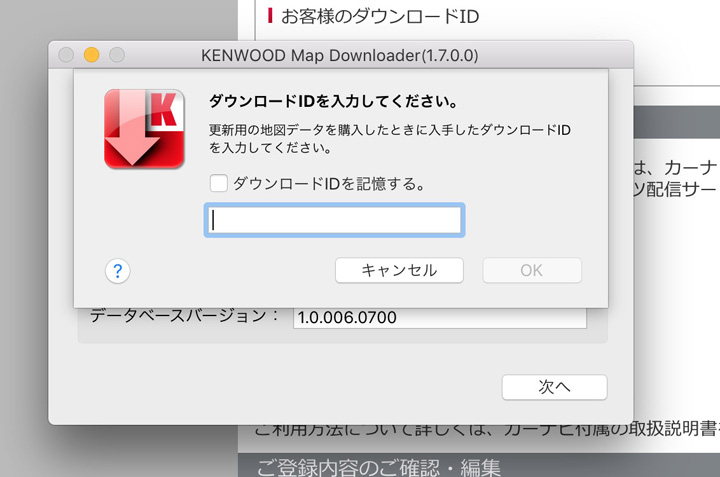Image resolution: width=720 pixels, height=477 pixels.
Task: Focus the download ID input field
Action: tap(334, 220)
